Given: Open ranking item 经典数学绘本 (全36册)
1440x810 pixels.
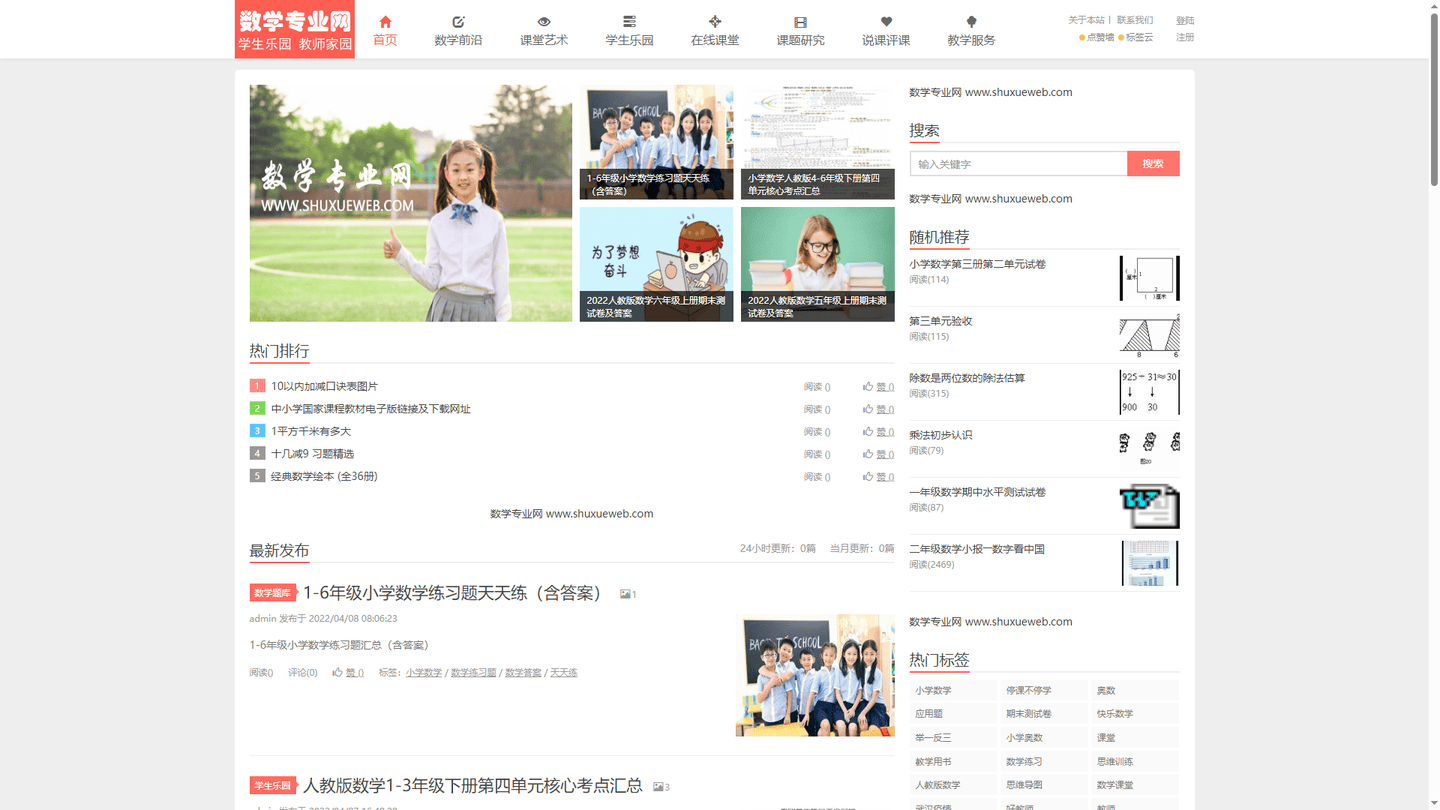Looking at the screenshot, I should click(x=324, y=476).
